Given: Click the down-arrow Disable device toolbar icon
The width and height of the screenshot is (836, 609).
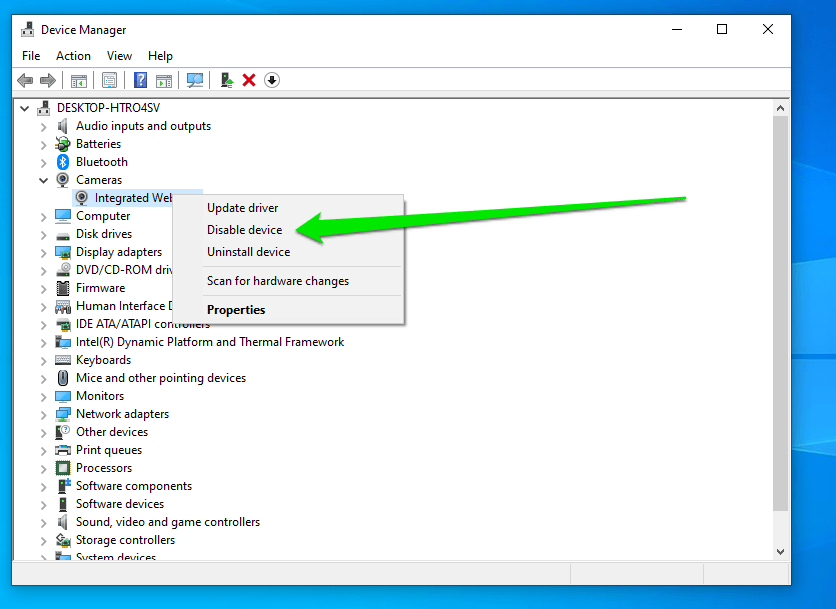Looking at the screenshot, I should point(272,80).
